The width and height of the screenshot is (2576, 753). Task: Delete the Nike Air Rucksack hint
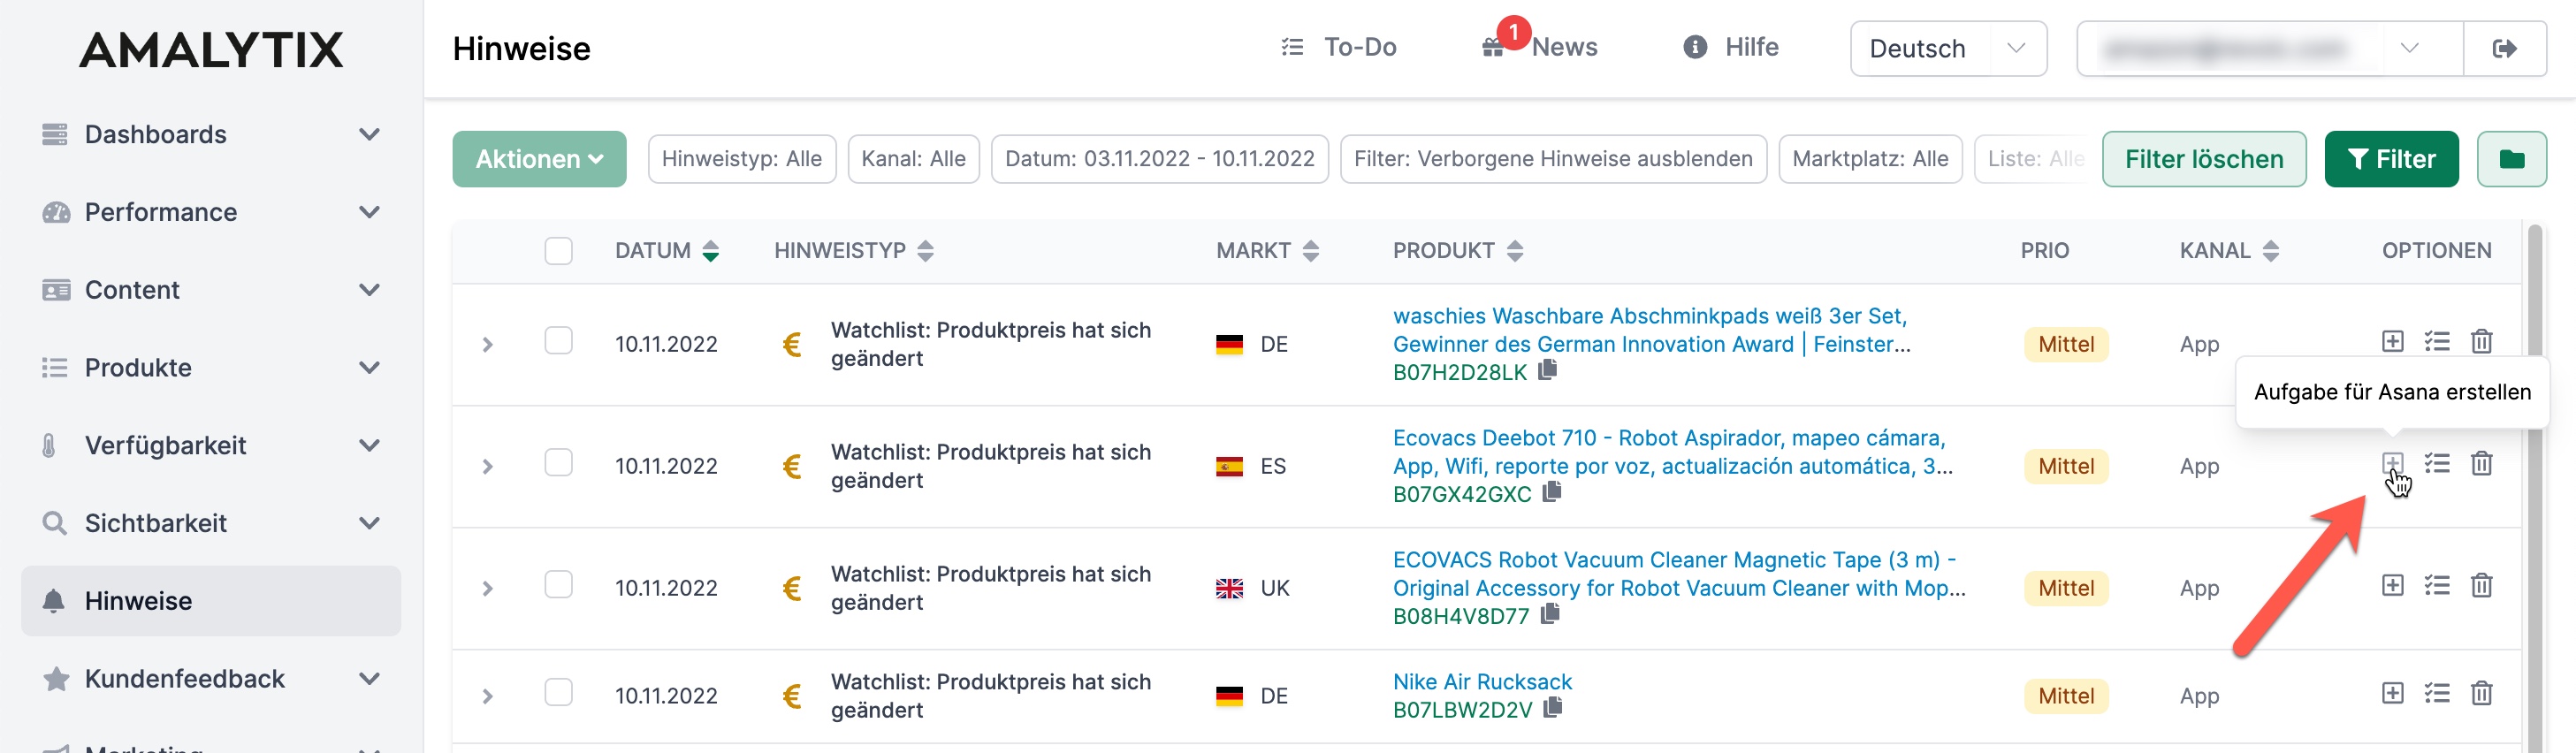tap(2481, 693)
